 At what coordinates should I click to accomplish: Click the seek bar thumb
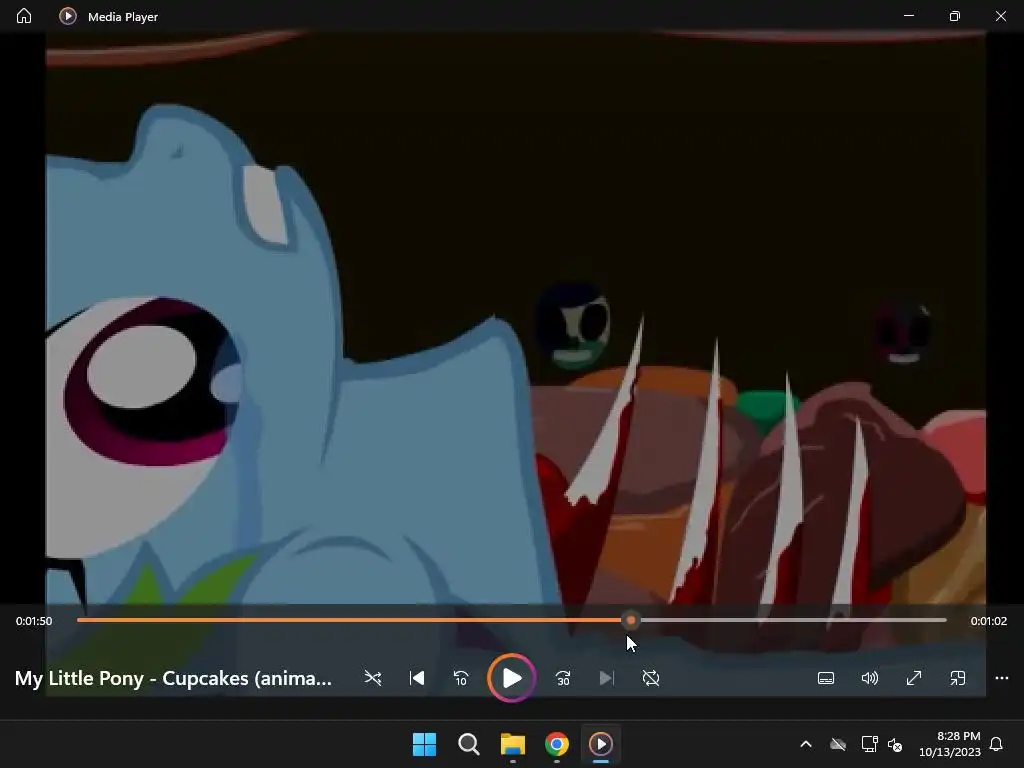coord(631,620)
